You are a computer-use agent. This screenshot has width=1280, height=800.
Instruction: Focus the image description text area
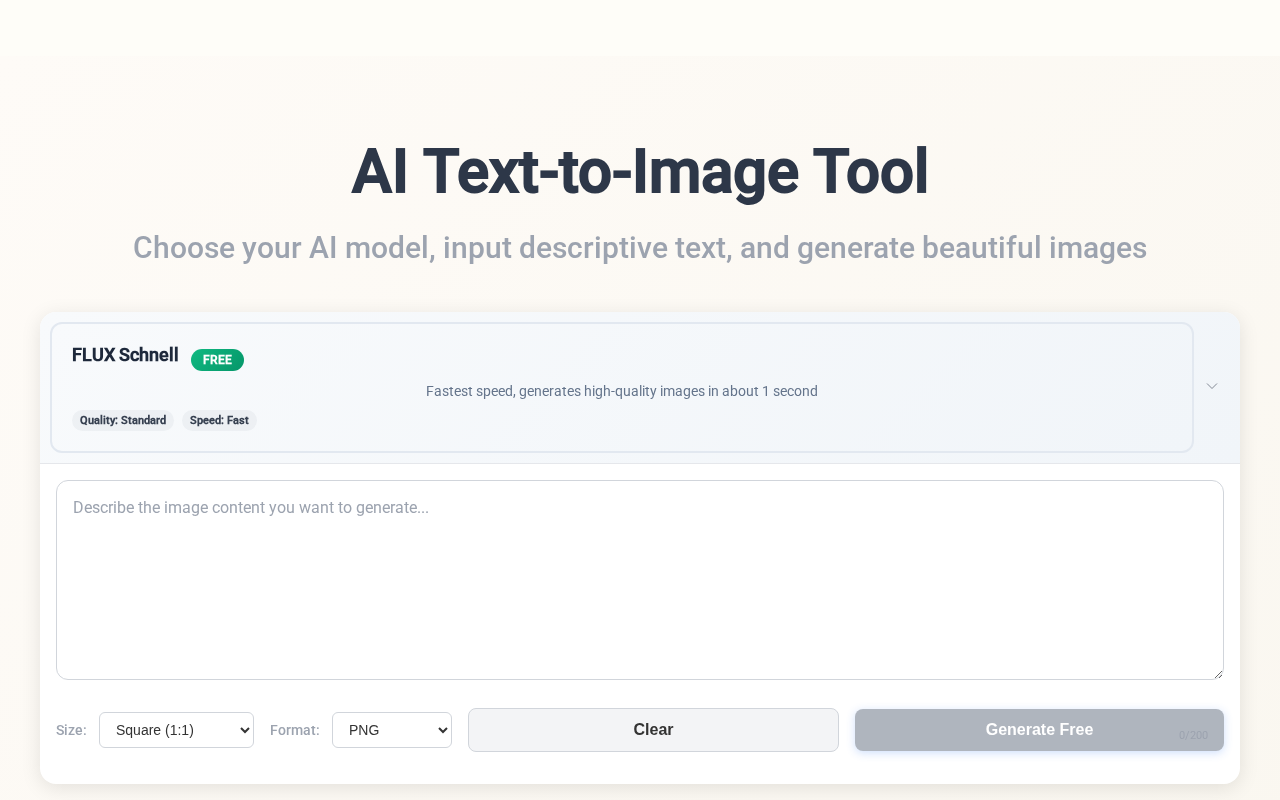coord(640,580)
